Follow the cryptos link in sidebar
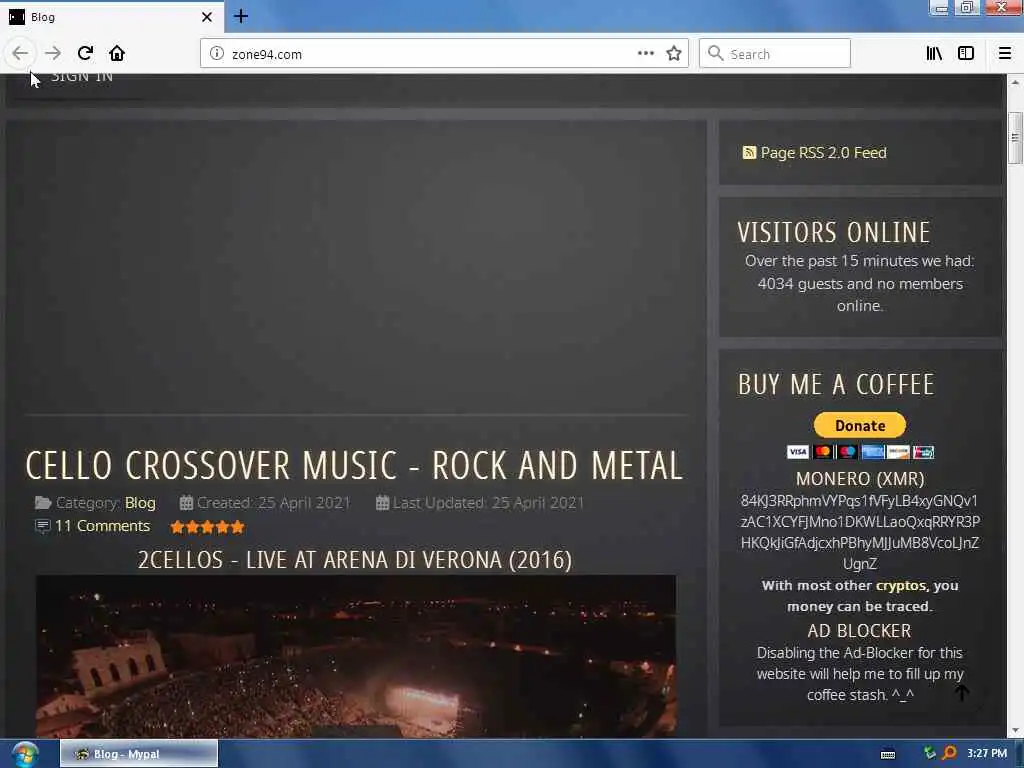 click(901, 586)
